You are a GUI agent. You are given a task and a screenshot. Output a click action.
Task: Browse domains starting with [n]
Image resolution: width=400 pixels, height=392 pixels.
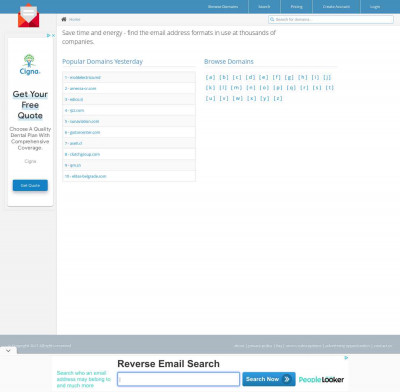tap(251, 88)
